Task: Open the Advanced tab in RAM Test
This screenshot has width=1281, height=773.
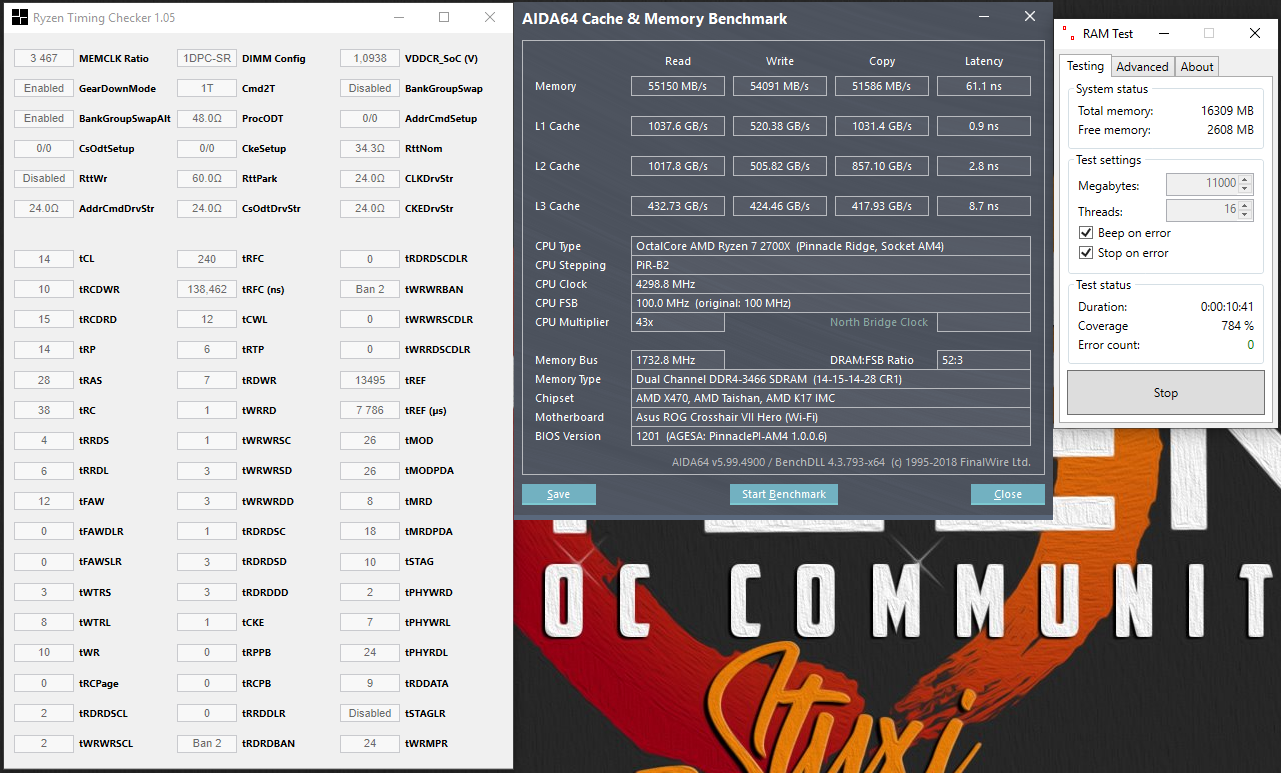Action: tap(1142, 67)
